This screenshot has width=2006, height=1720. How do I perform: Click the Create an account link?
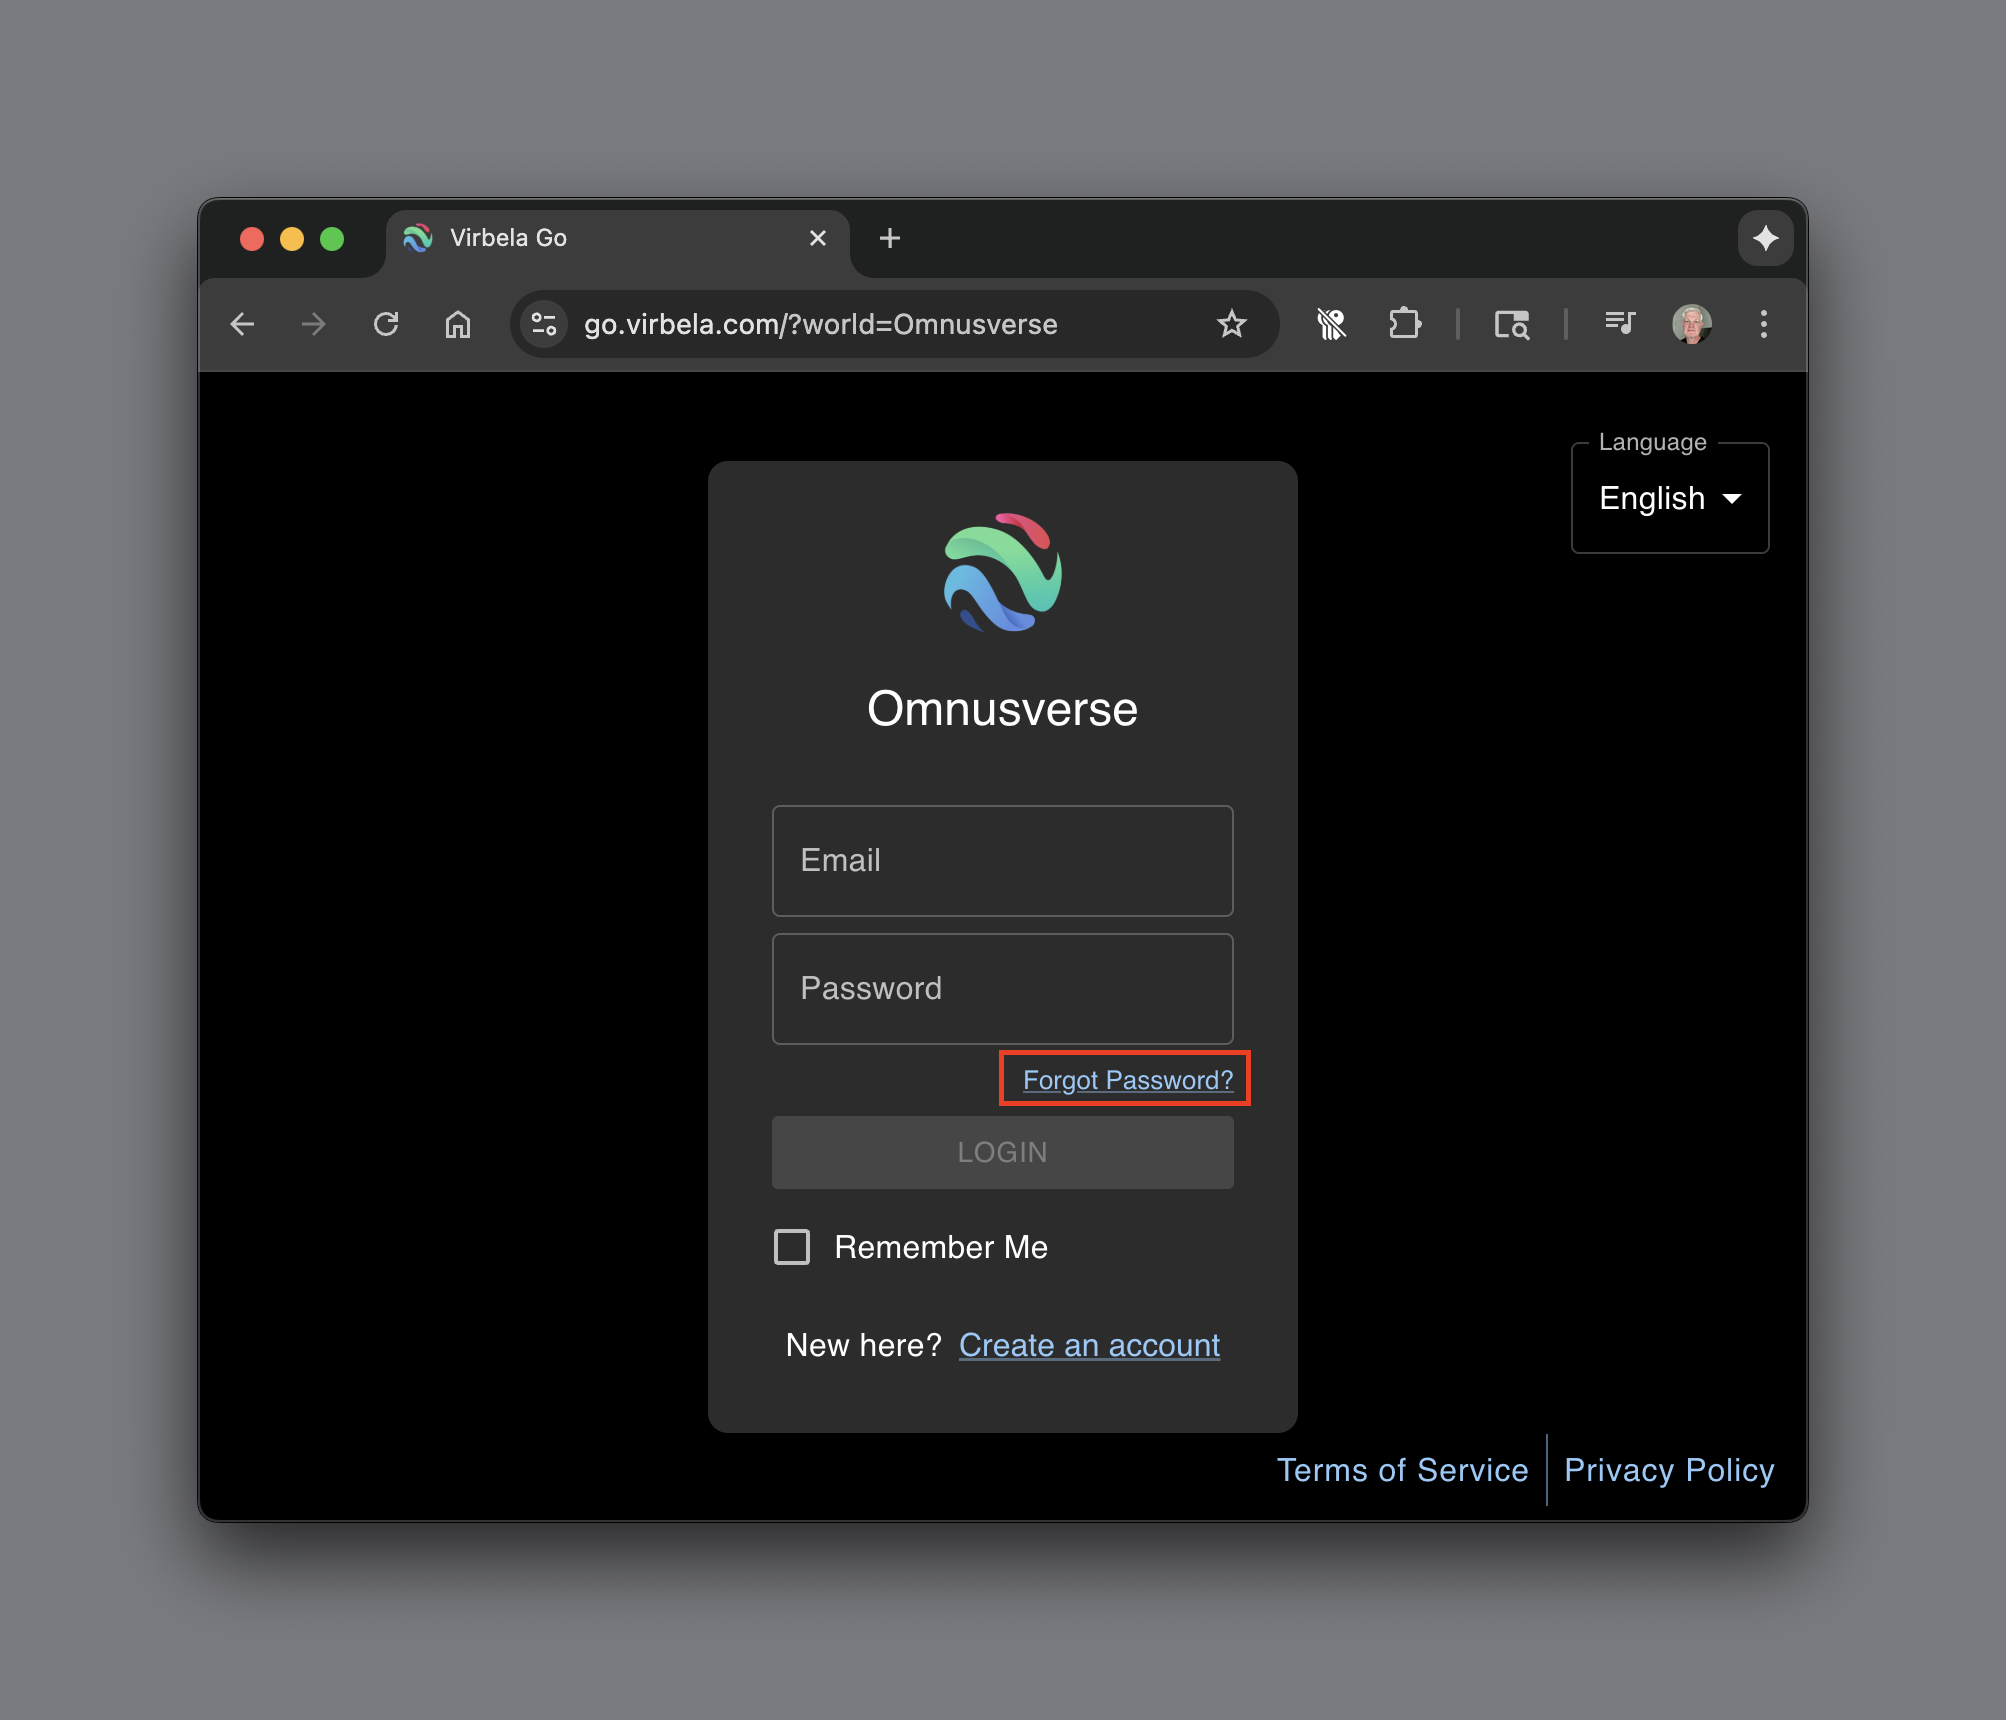[x=1089, y=1345]
